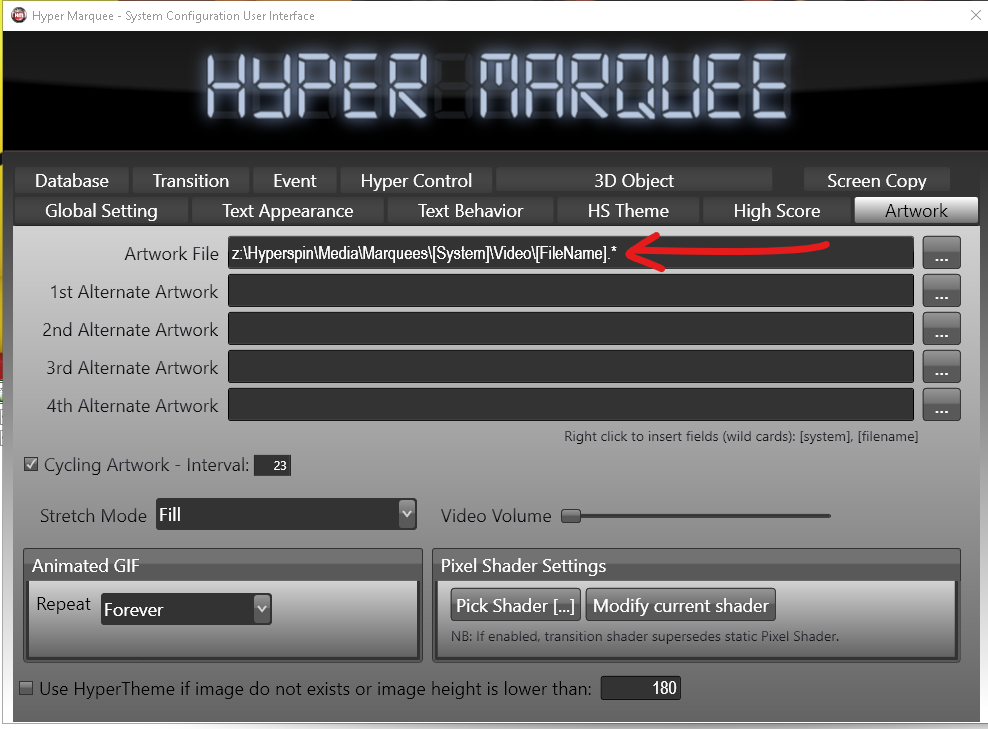Screen dimensions: 988x729
Task: Click the Modify current shader button
Action: tap(681, 606)
